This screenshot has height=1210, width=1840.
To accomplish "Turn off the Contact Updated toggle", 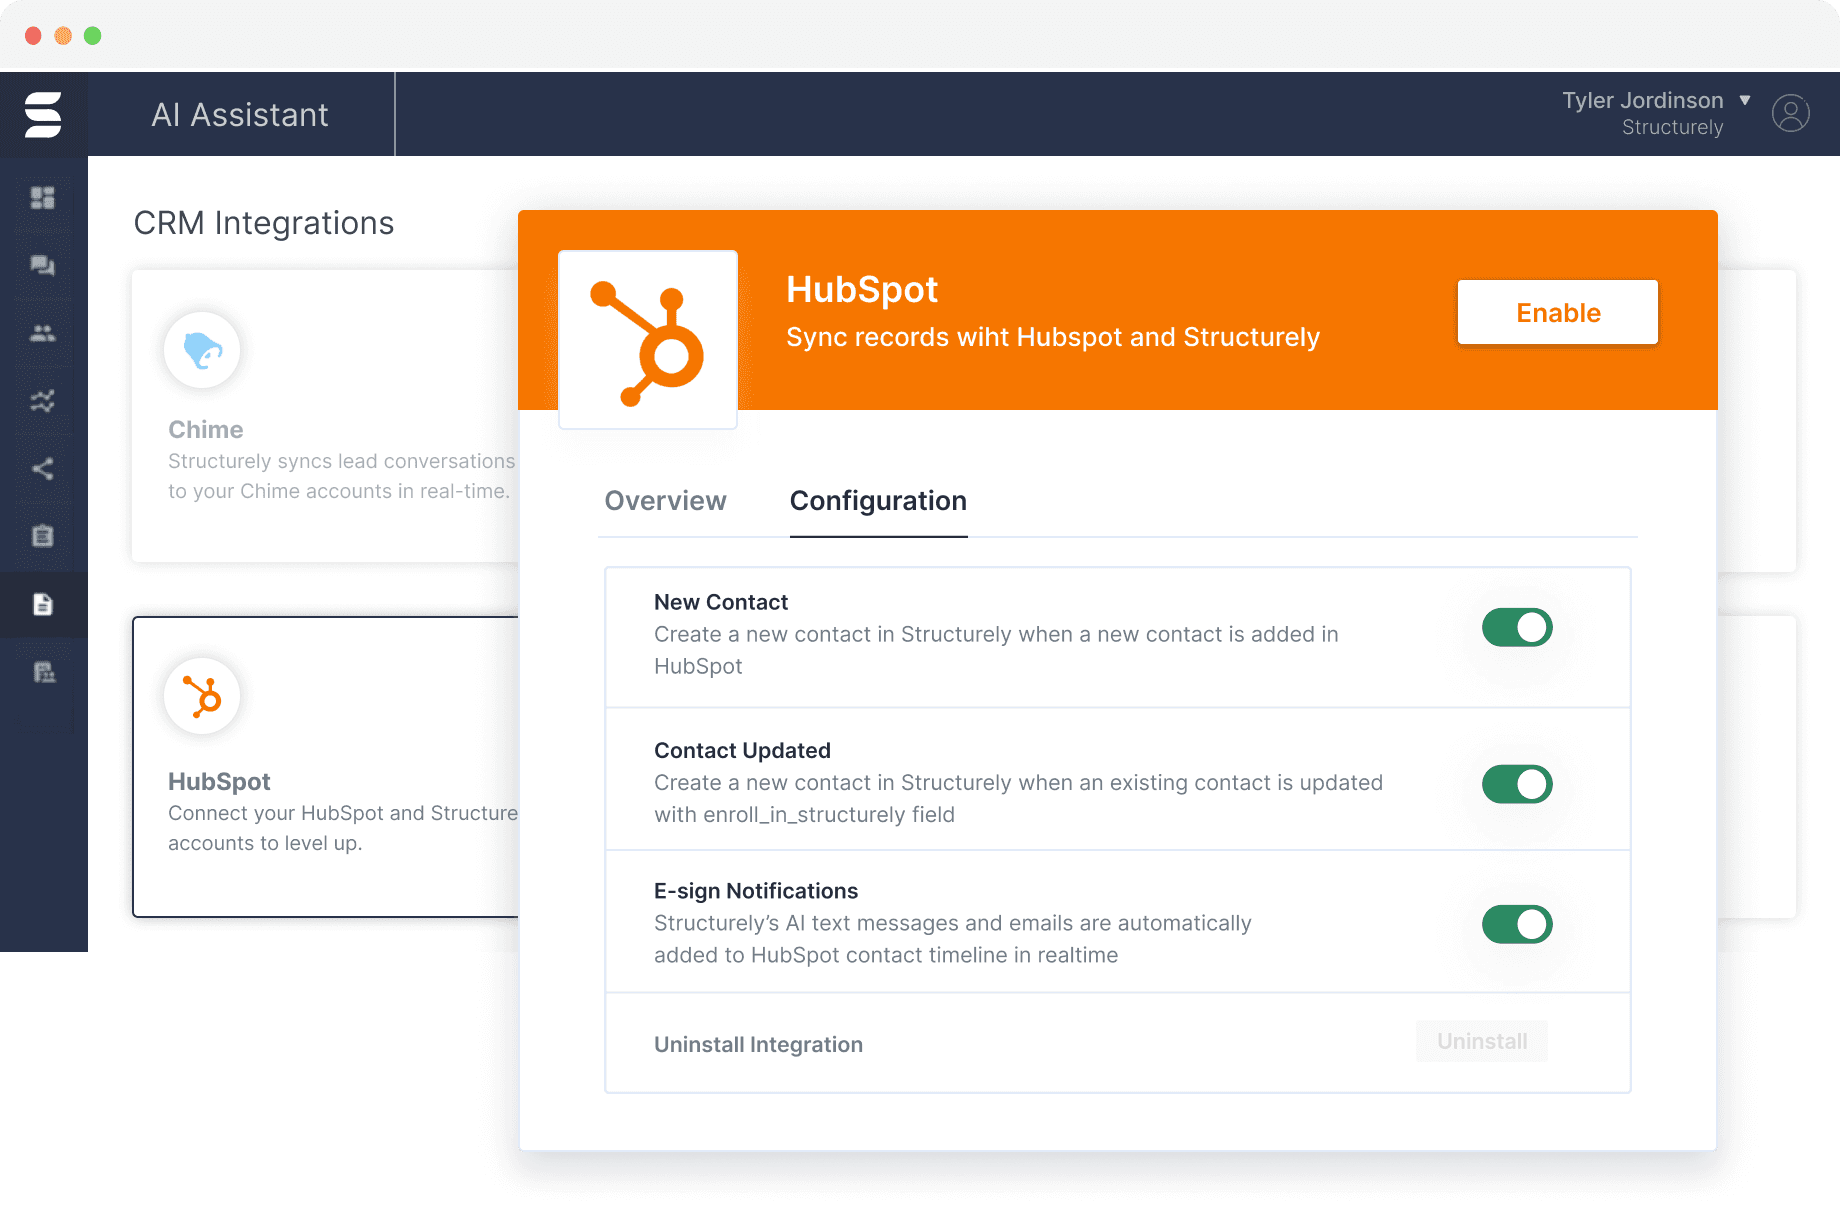I will point(1516,785).
